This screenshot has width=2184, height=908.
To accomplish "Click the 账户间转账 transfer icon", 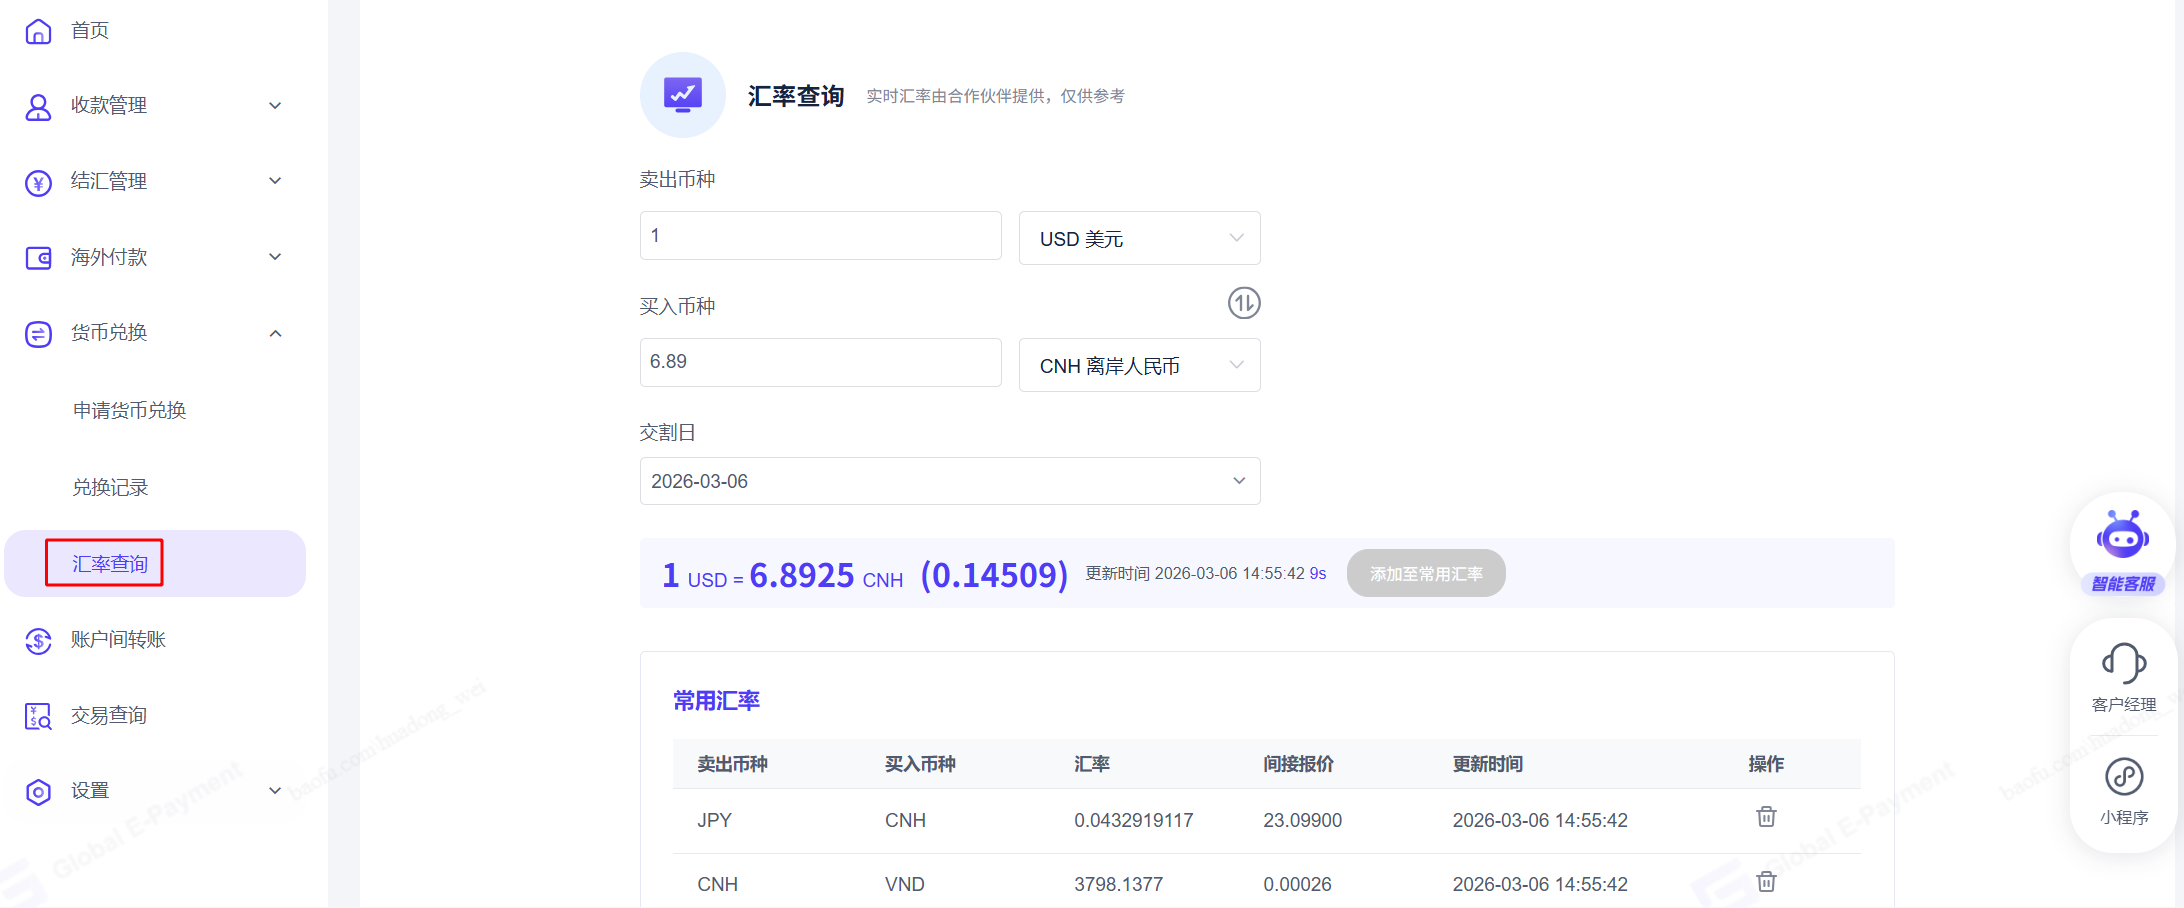I will click(x=38, y=640).
